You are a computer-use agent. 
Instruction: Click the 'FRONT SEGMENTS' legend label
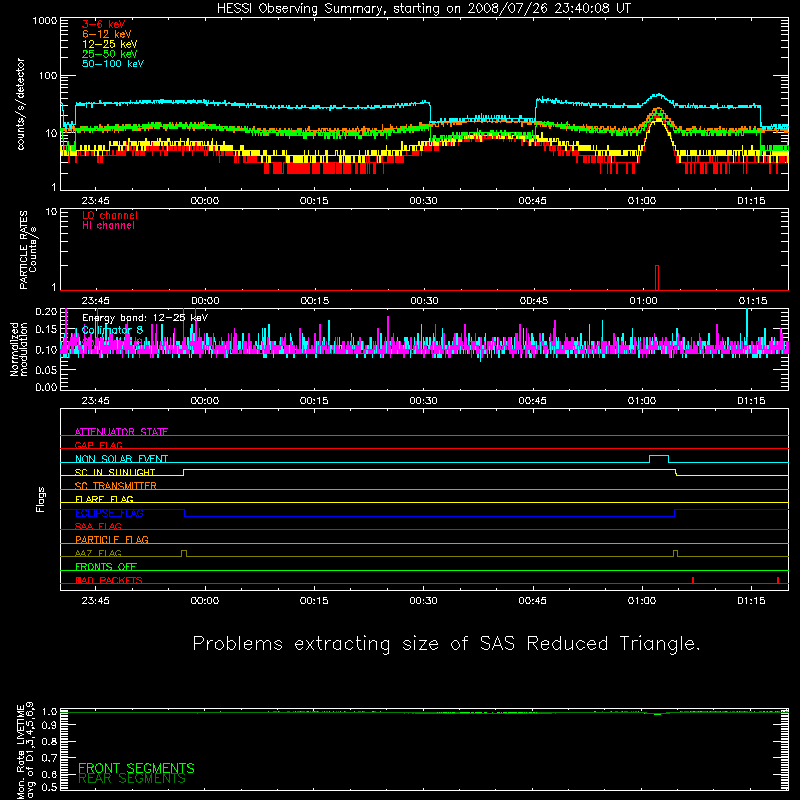pos(136,768)
